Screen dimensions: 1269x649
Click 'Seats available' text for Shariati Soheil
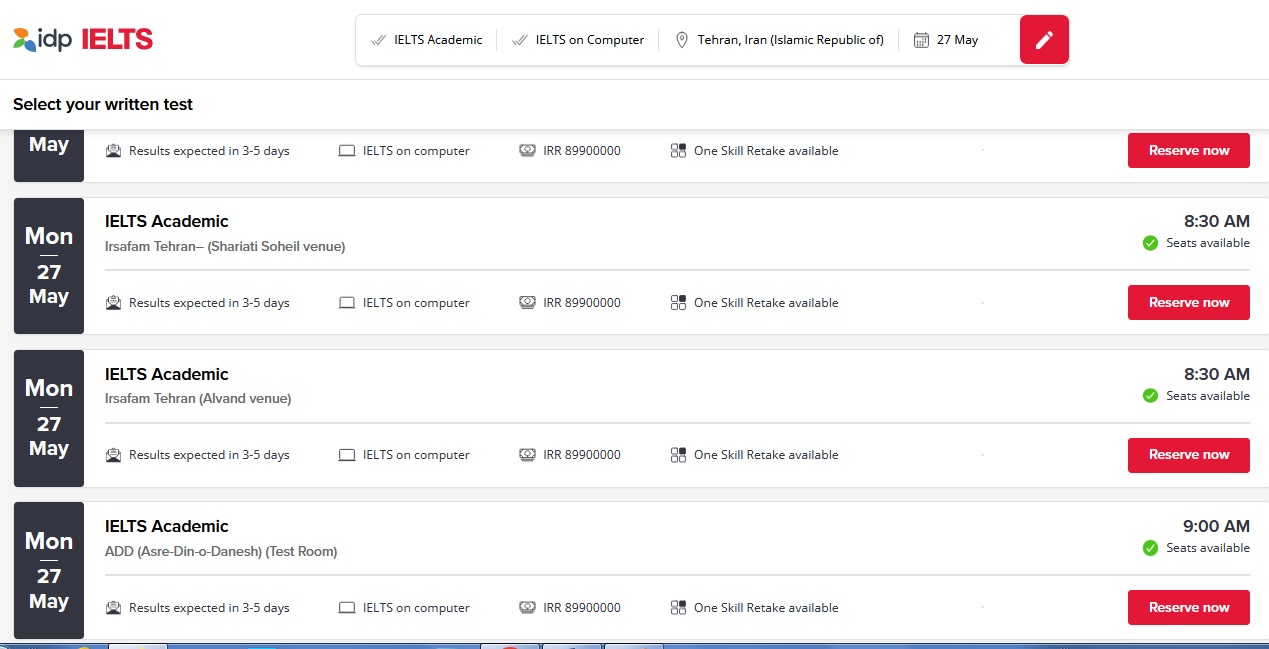click(1208, 243)
